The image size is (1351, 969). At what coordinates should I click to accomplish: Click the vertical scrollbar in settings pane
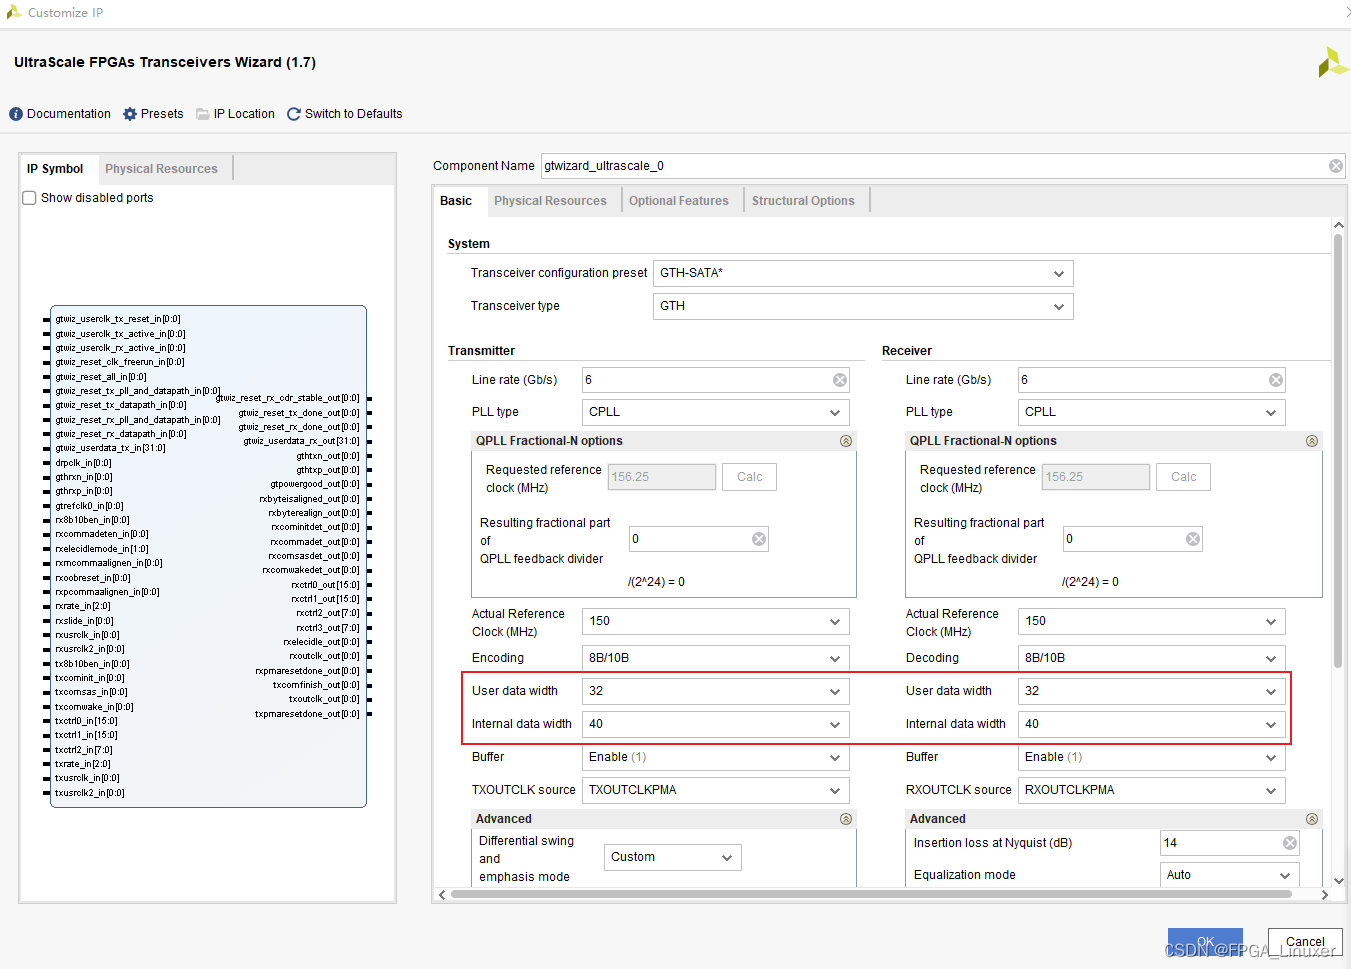tap(1338, 450)
